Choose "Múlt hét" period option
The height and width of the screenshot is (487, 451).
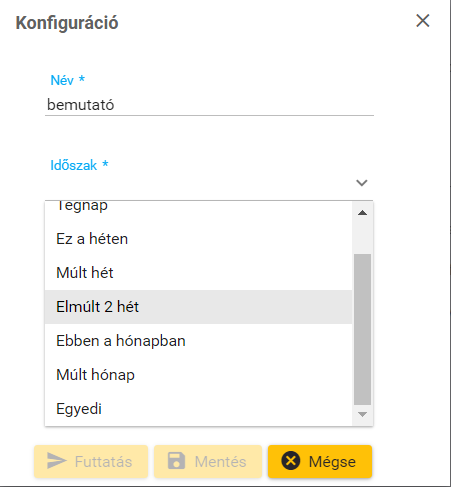[198, 273]
